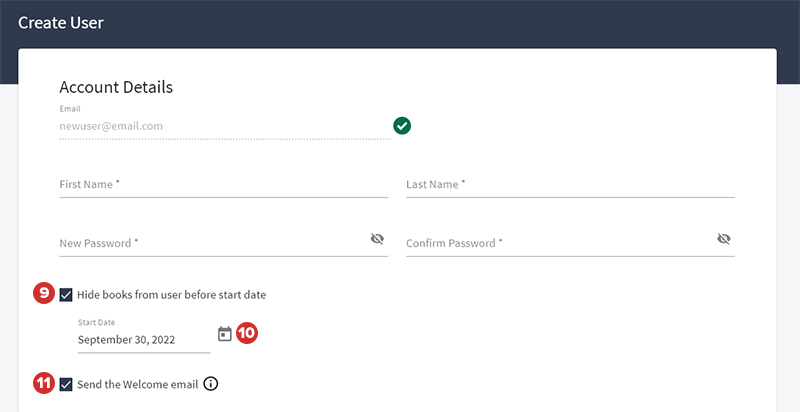Viewport: 800px width, 412px height.
Task: Click the Email input field
Action: coord(224,127)
